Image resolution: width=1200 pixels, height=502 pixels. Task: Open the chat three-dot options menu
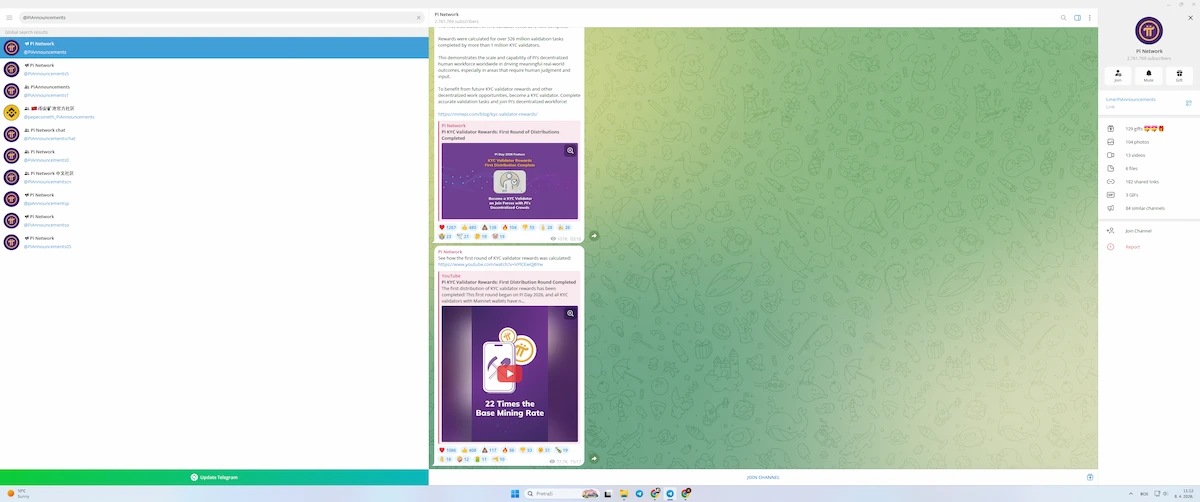1089,18
